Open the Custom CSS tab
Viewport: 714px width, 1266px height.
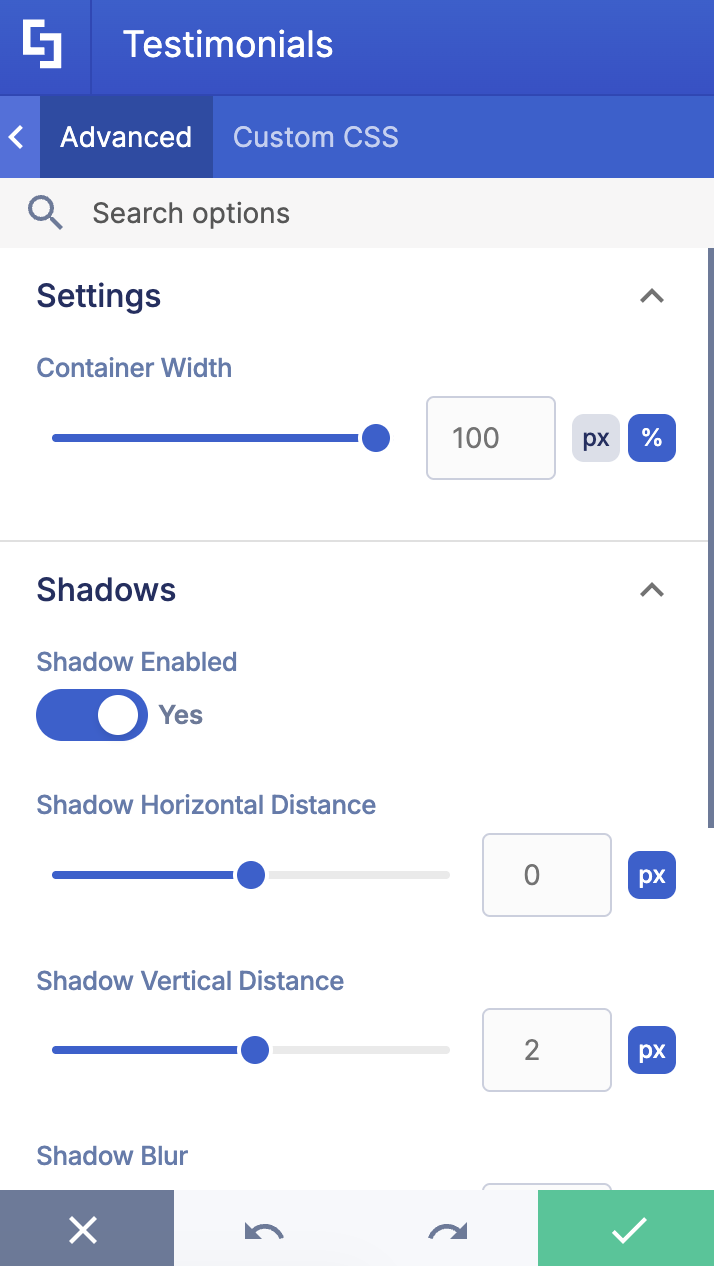(x=315, y=136)
